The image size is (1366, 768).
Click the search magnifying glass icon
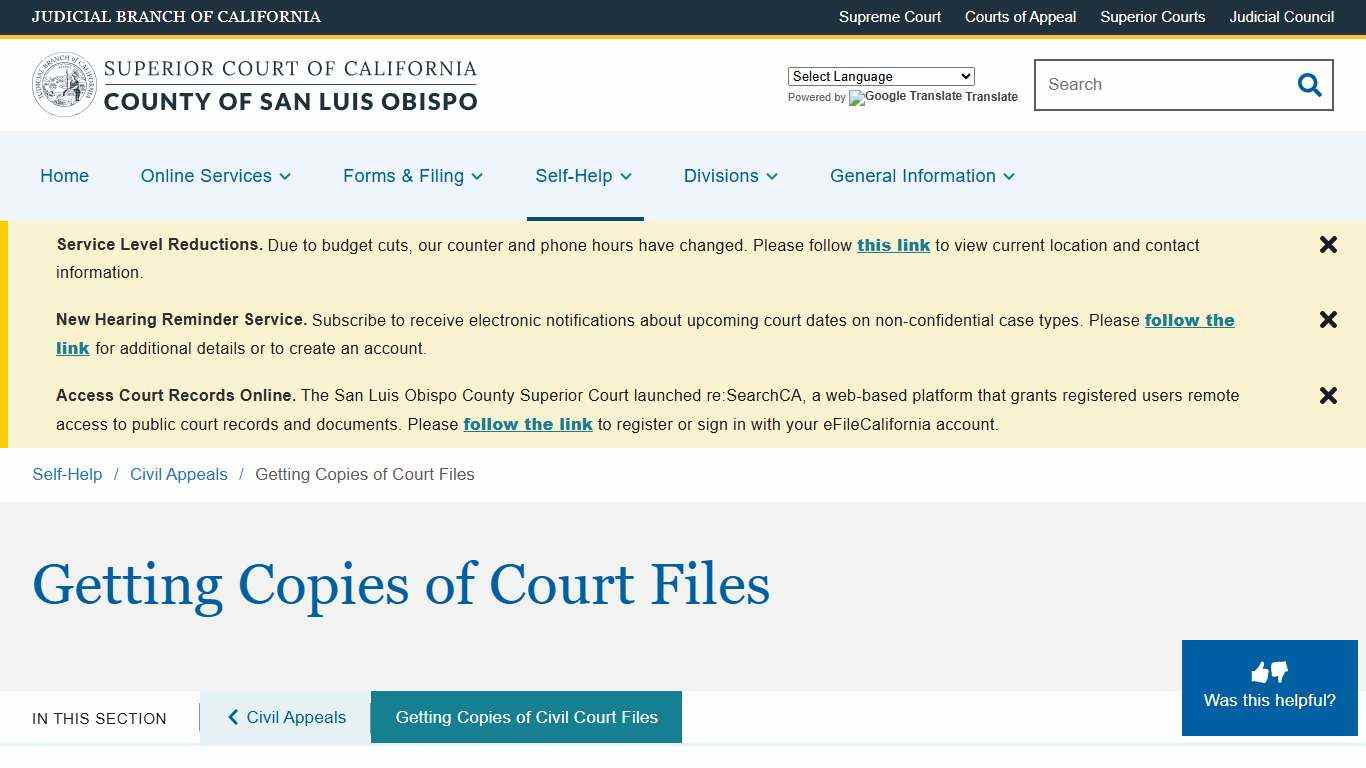[1309, 85]
